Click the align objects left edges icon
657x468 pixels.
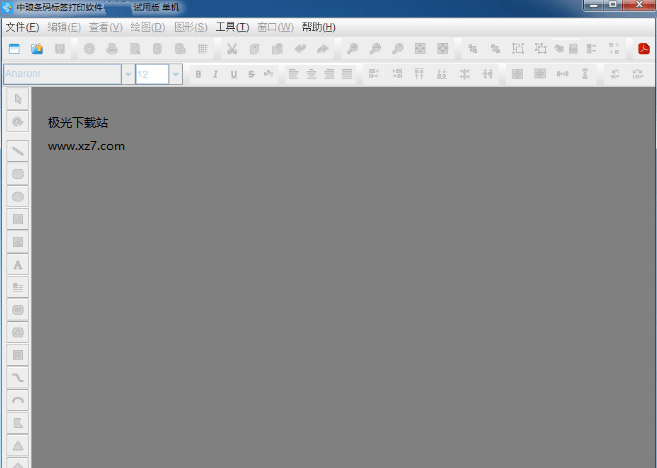[373, 74]
